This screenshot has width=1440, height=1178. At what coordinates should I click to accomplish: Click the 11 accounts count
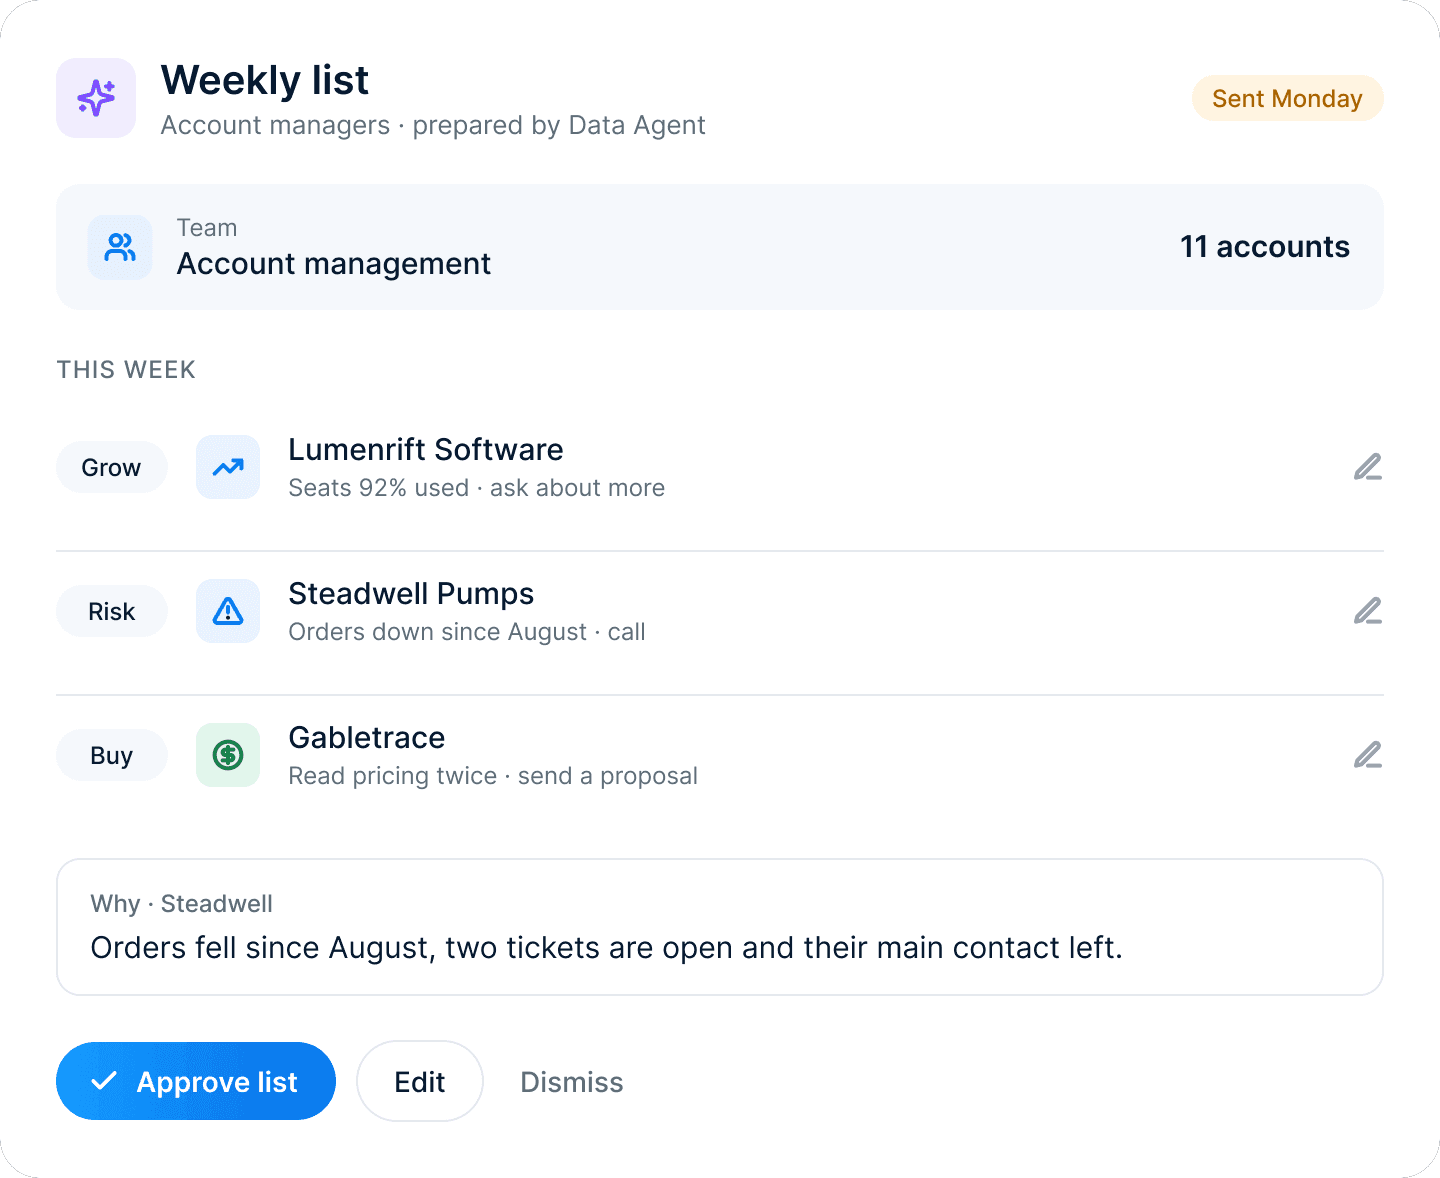pyautogui.click(x=1265, y=247)
